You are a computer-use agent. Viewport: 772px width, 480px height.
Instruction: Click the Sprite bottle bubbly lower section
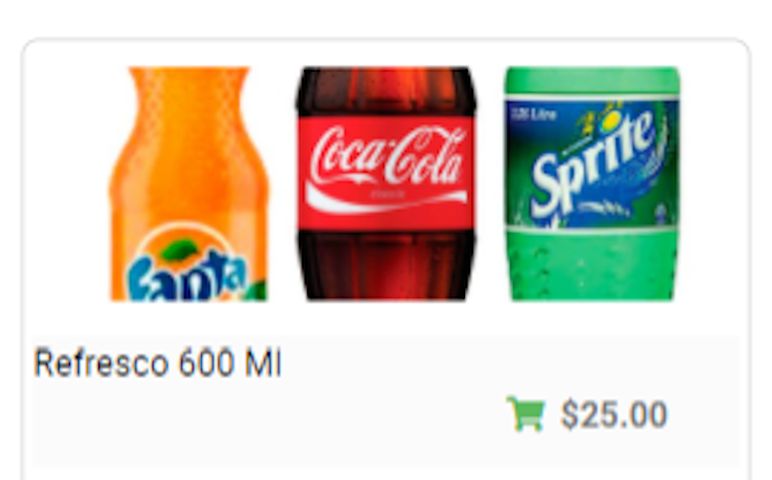[592, 265]
